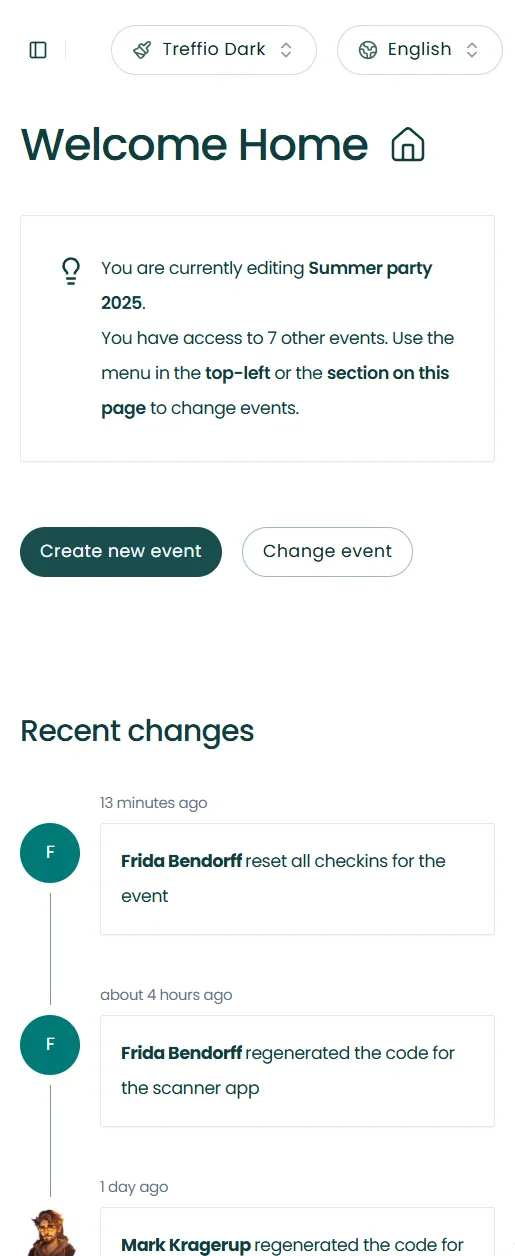Screen dimensions: 515x1256
Task: Click the Change event button
Action: point(327,552)
